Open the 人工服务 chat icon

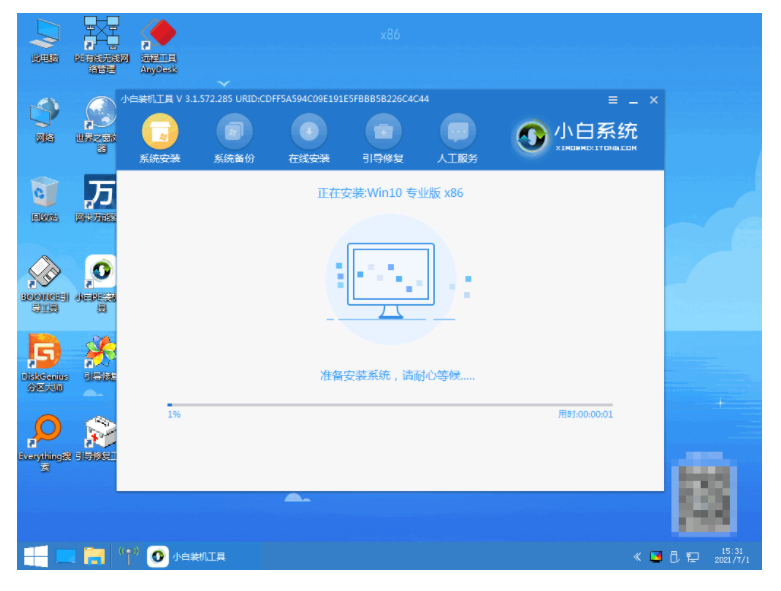click(458, 132)
